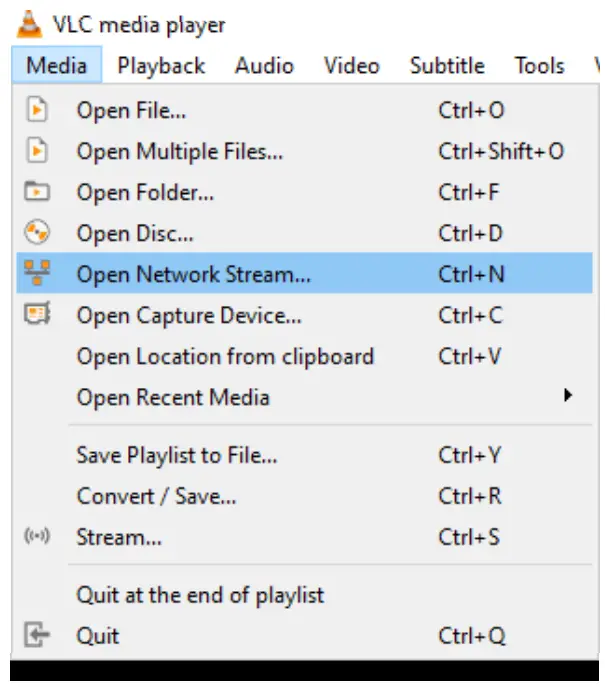
Task: Open the Audio menu
Action: click(x=264, y=66)
